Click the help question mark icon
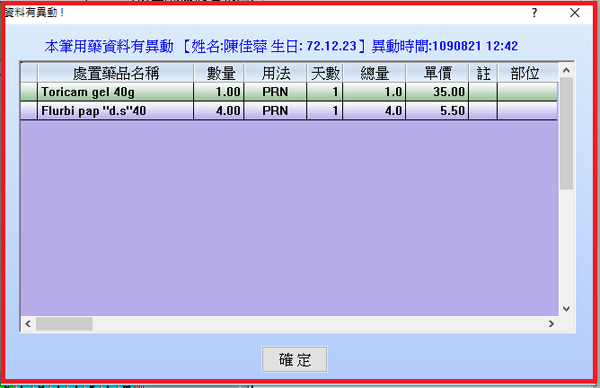 coord(534,13)
